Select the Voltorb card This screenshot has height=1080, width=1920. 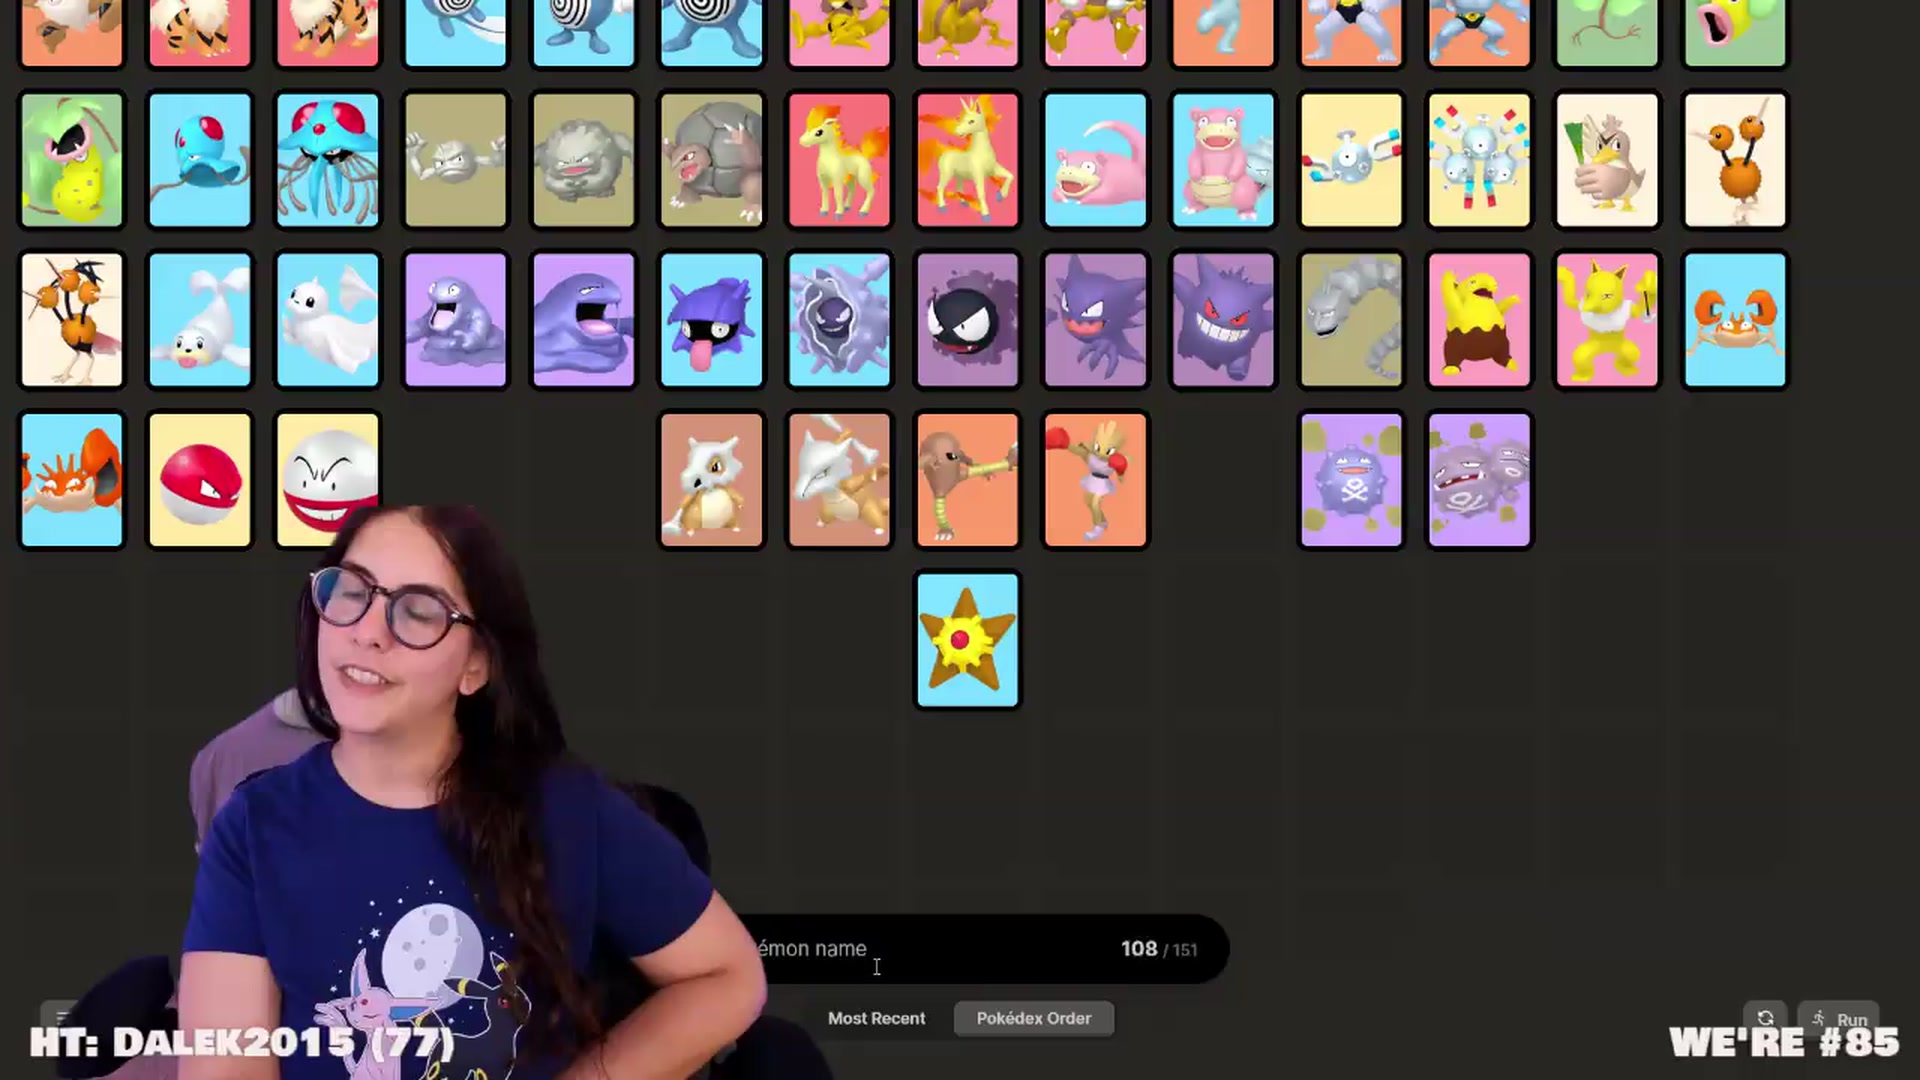(x=200, y=480)
